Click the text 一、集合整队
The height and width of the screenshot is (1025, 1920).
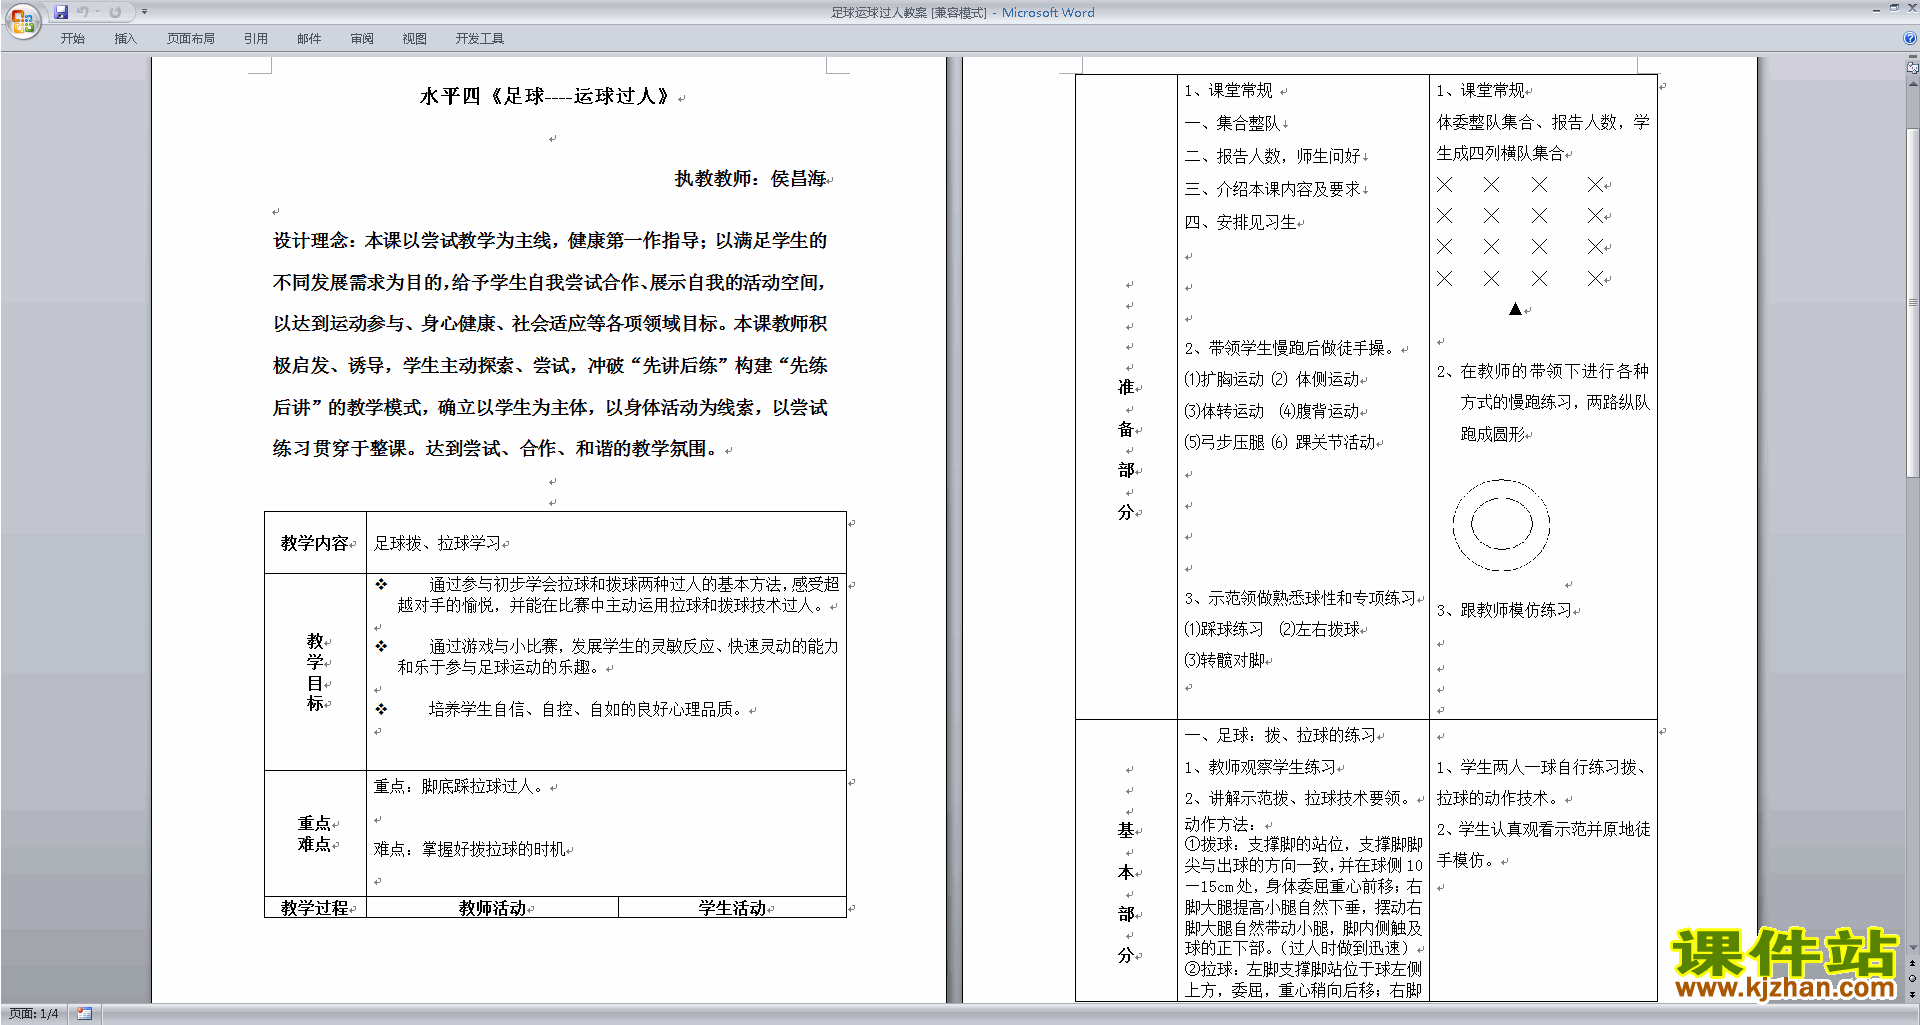click(1232, 123)
